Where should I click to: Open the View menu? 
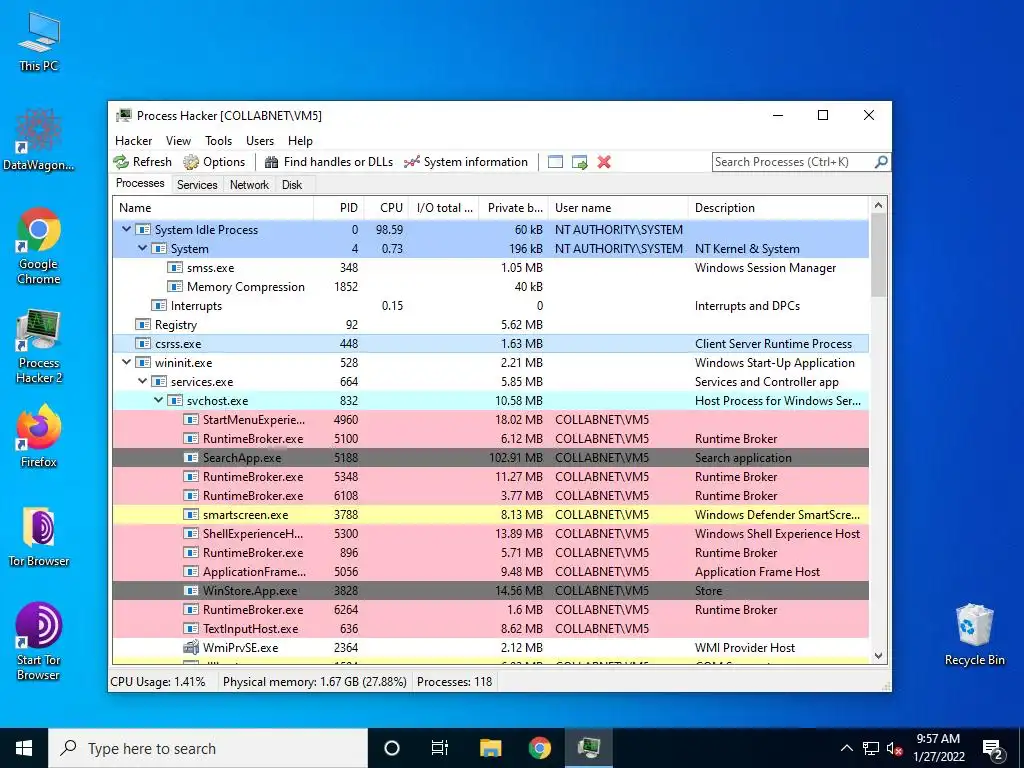coord(178,141)
